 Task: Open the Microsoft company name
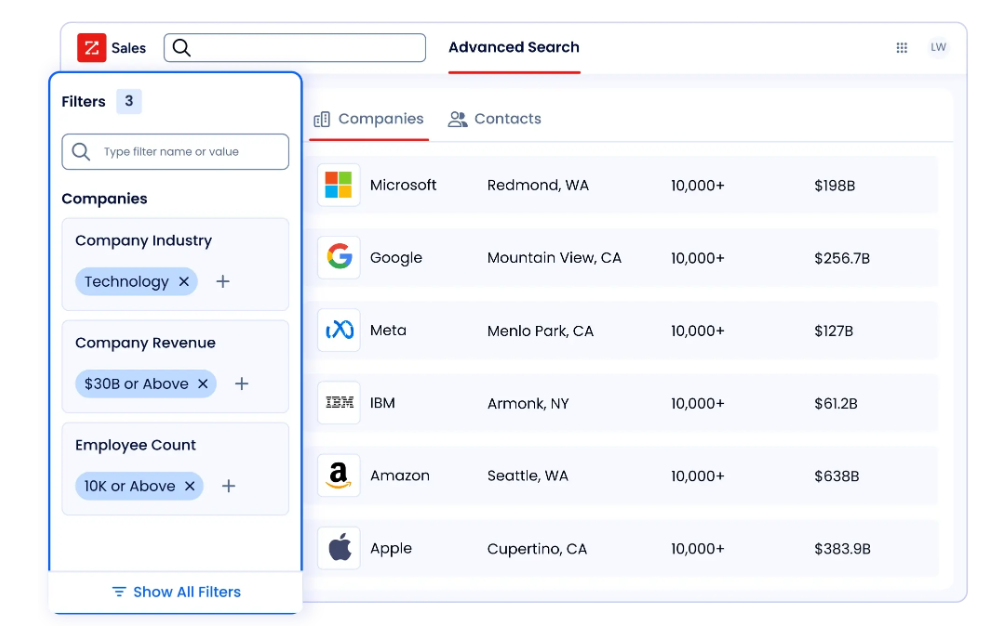(x=403, y=185)
